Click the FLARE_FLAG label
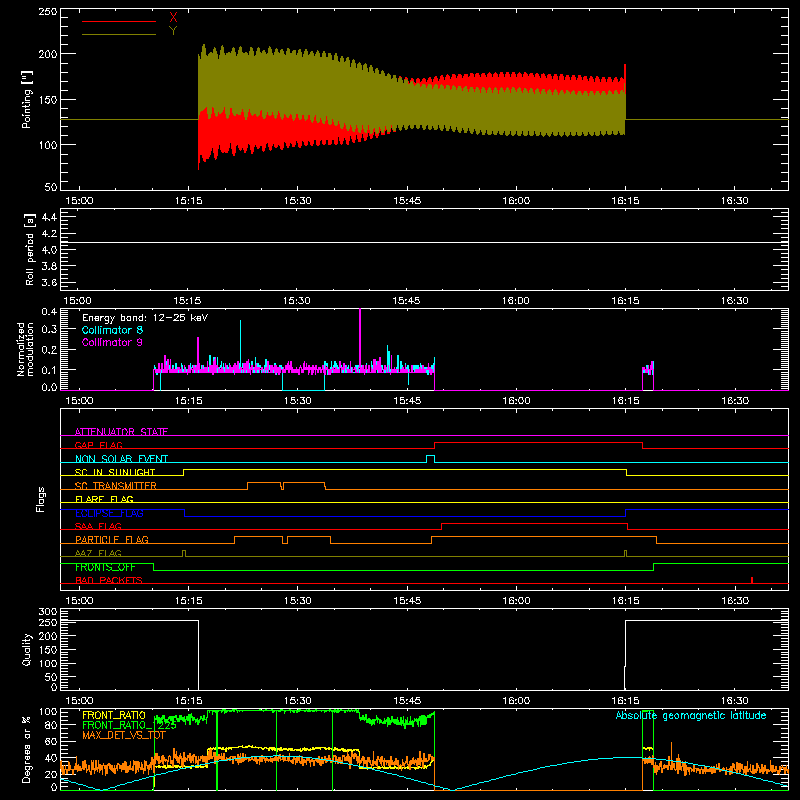The width and height of the screenshot is (800, 800). [x=104, y=499]
